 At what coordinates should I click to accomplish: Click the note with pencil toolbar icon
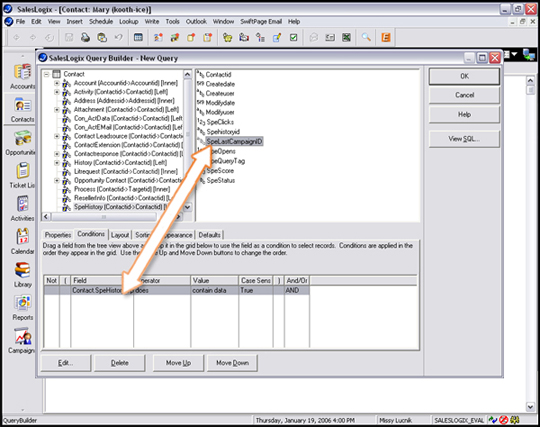click(x=277, y=37)
